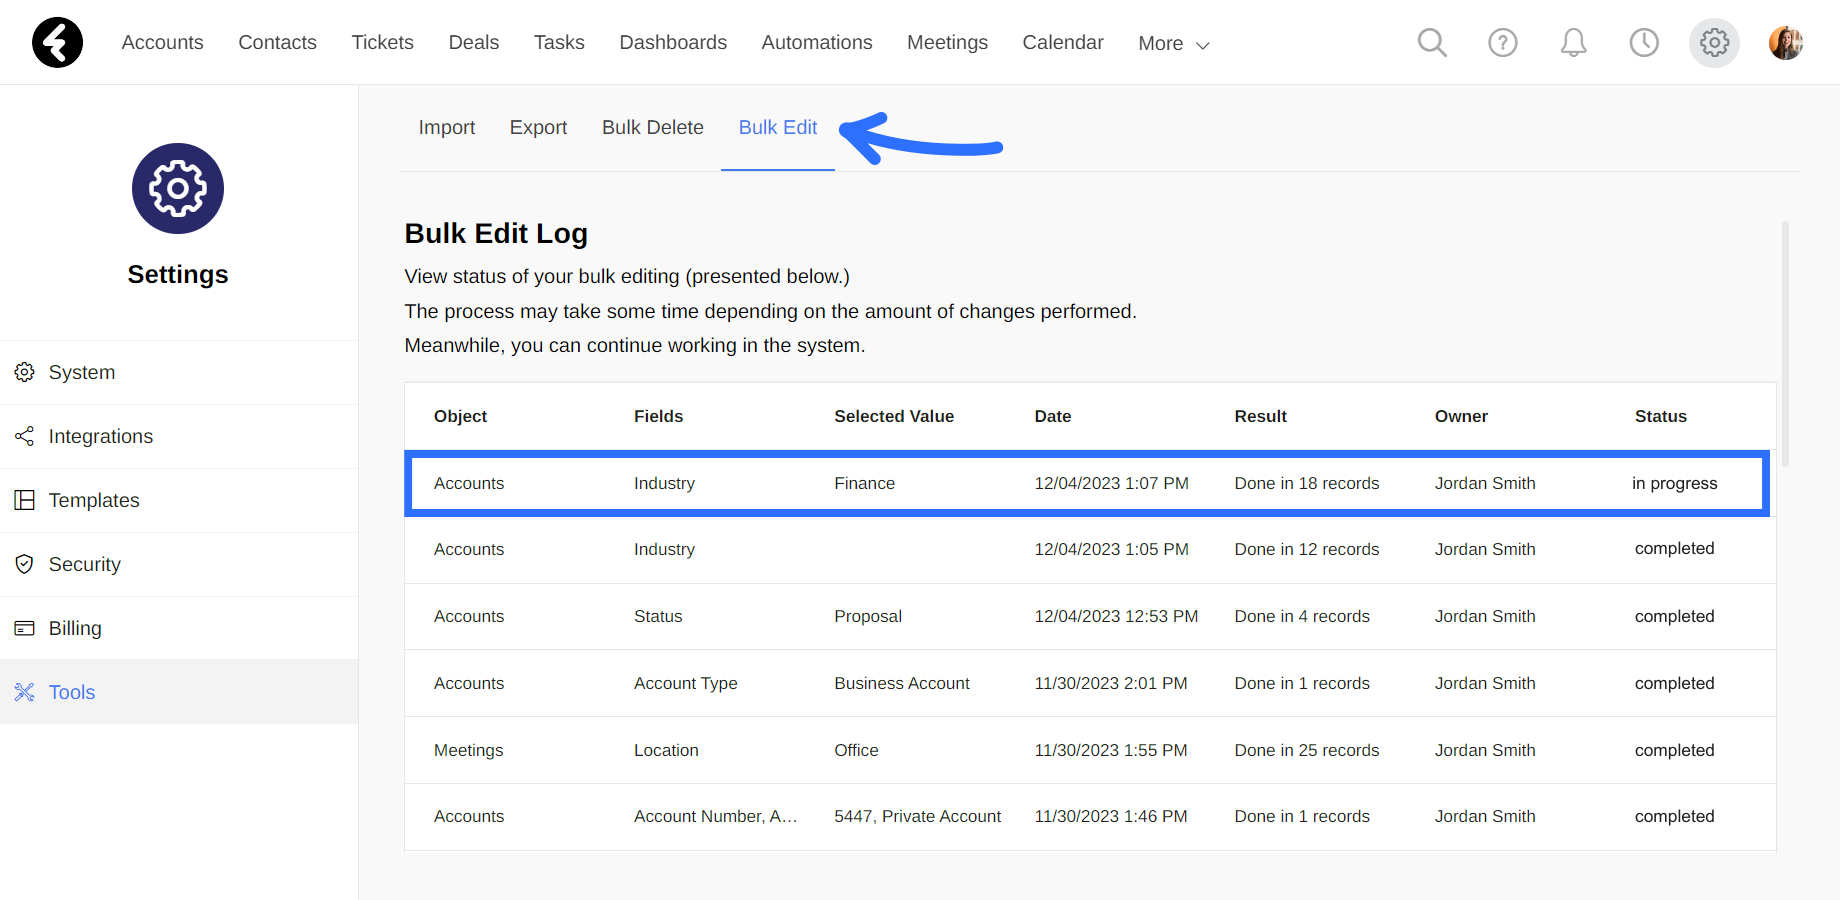This screenshot has width=1840, height=900.
Task: Click the Tools wrench icon
Action: click(x=25, y=692)
